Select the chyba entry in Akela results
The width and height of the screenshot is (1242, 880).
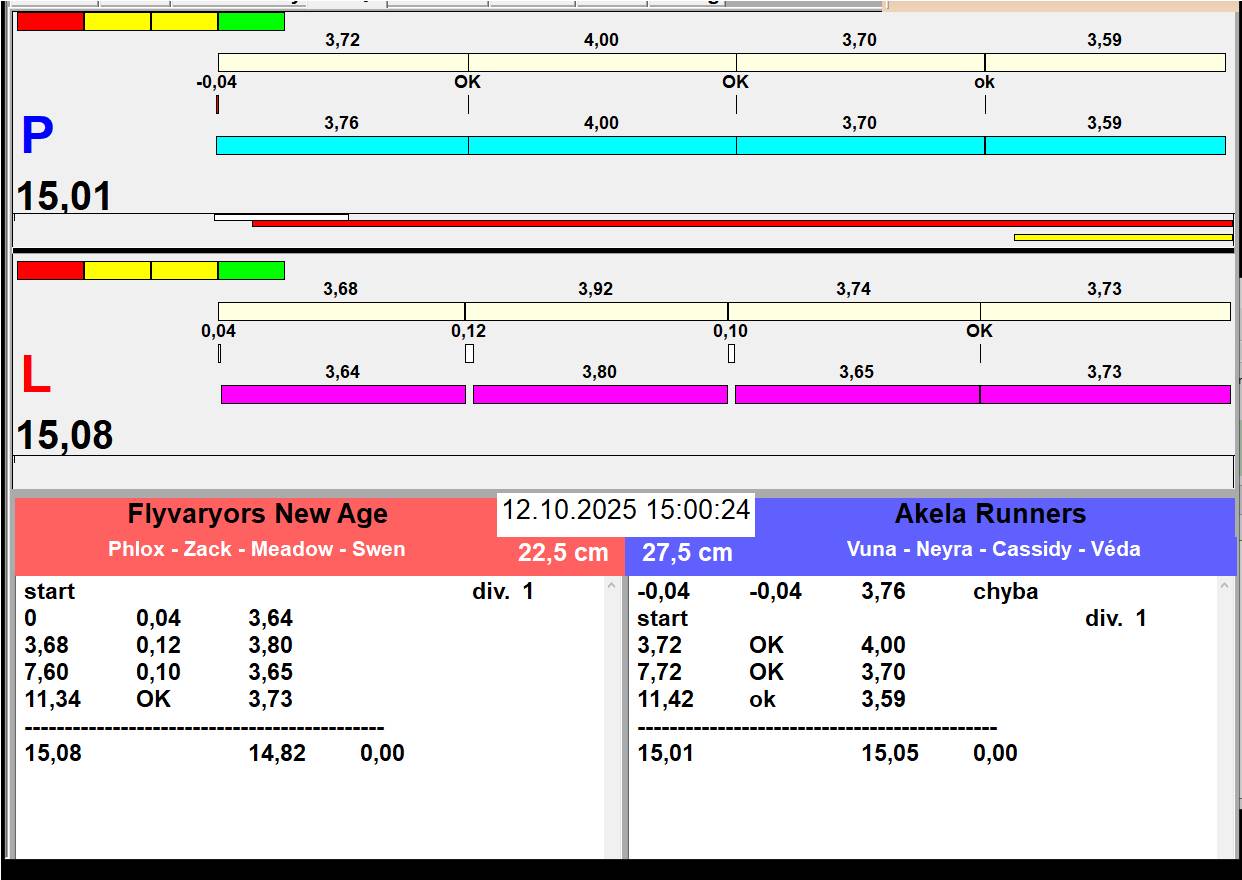click(1005, 592)
